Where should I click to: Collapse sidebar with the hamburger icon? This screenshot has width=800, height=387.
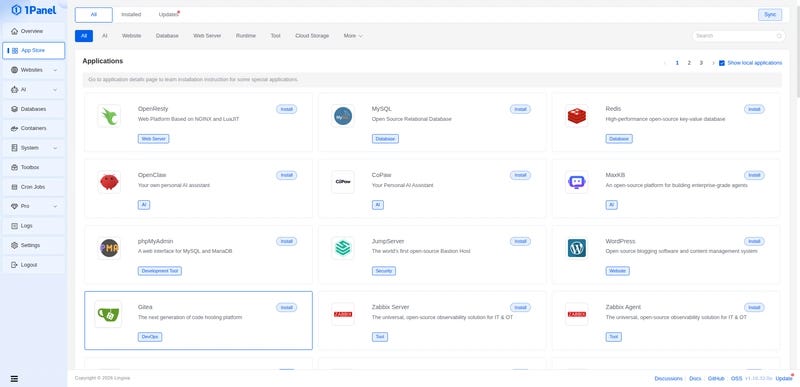14,379
